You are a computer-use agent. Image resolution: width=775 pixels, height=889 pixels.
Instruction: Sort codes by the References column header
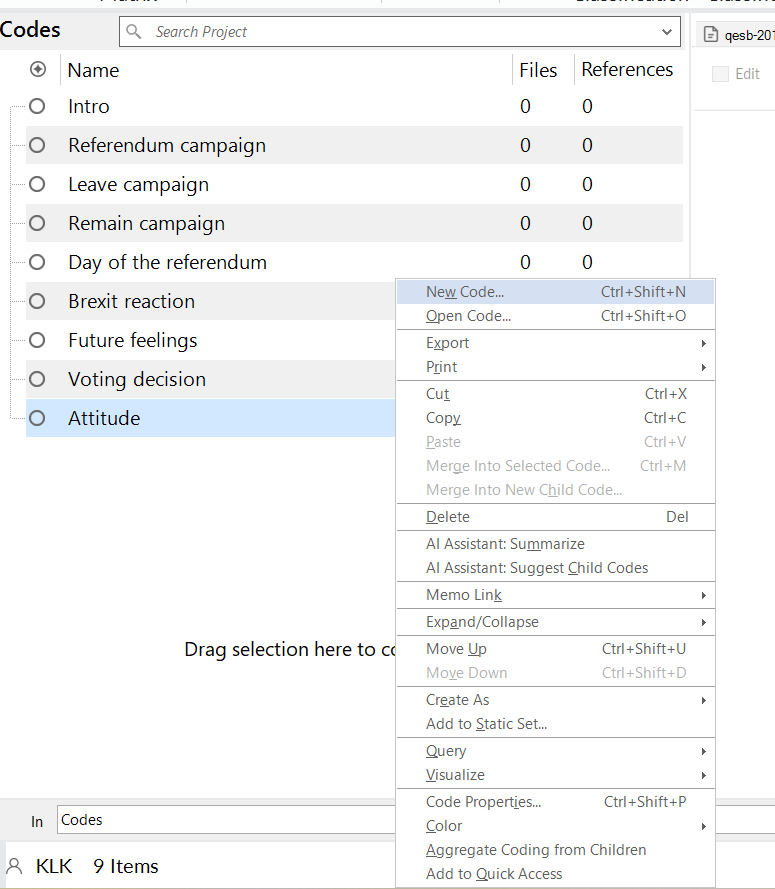tap(627, 70)
